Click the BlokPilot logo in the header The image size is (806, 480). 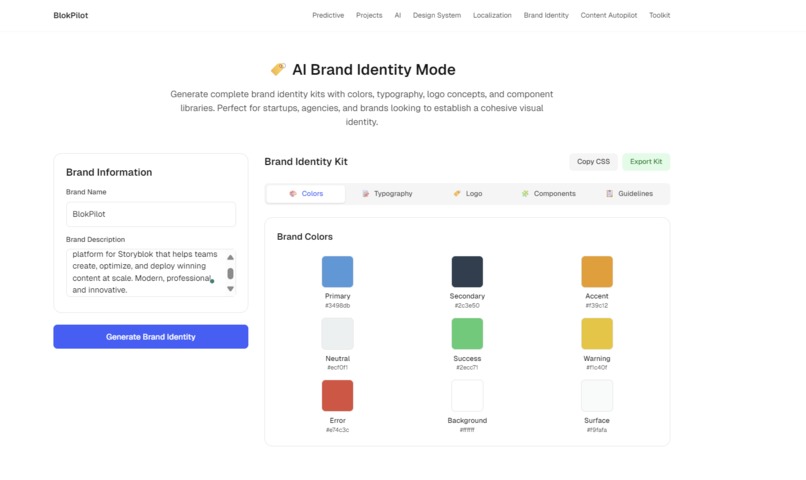(x=70, y=15)
